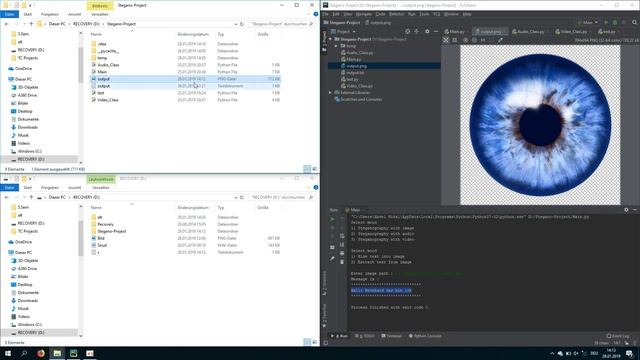This screenshot has height=360, width=640.
Task: Click the green Run button in PyCharm toolbar
Action: coord(606,22)
